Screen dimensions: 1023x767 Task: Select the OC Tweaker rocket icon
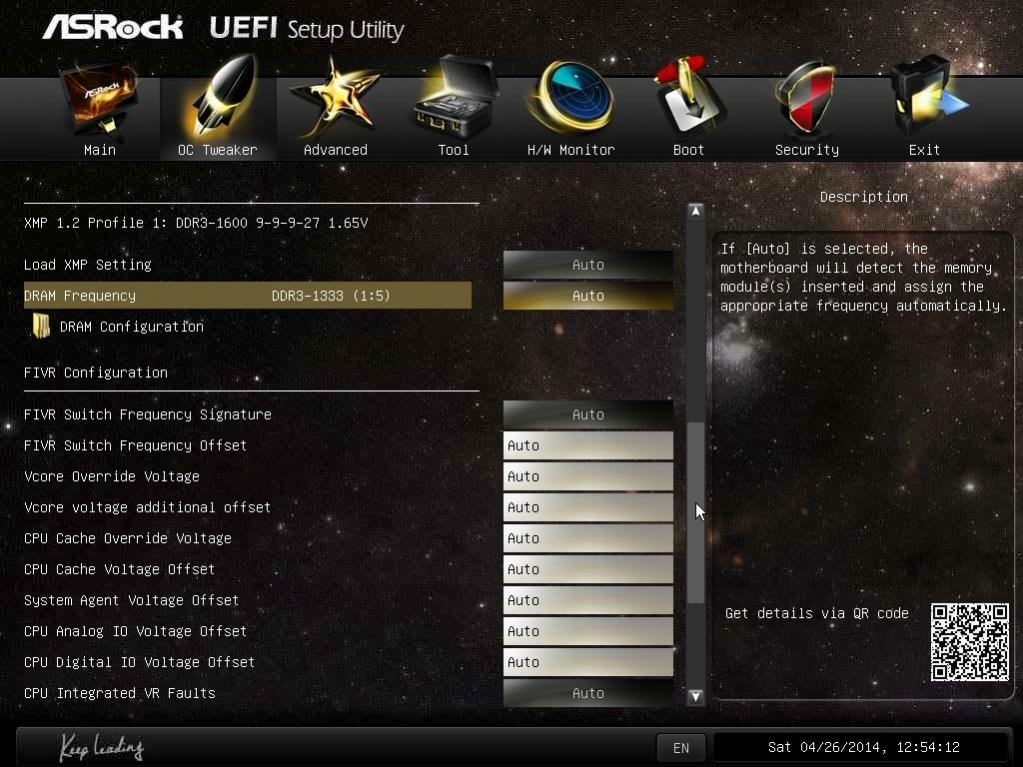tap(221, 98)
